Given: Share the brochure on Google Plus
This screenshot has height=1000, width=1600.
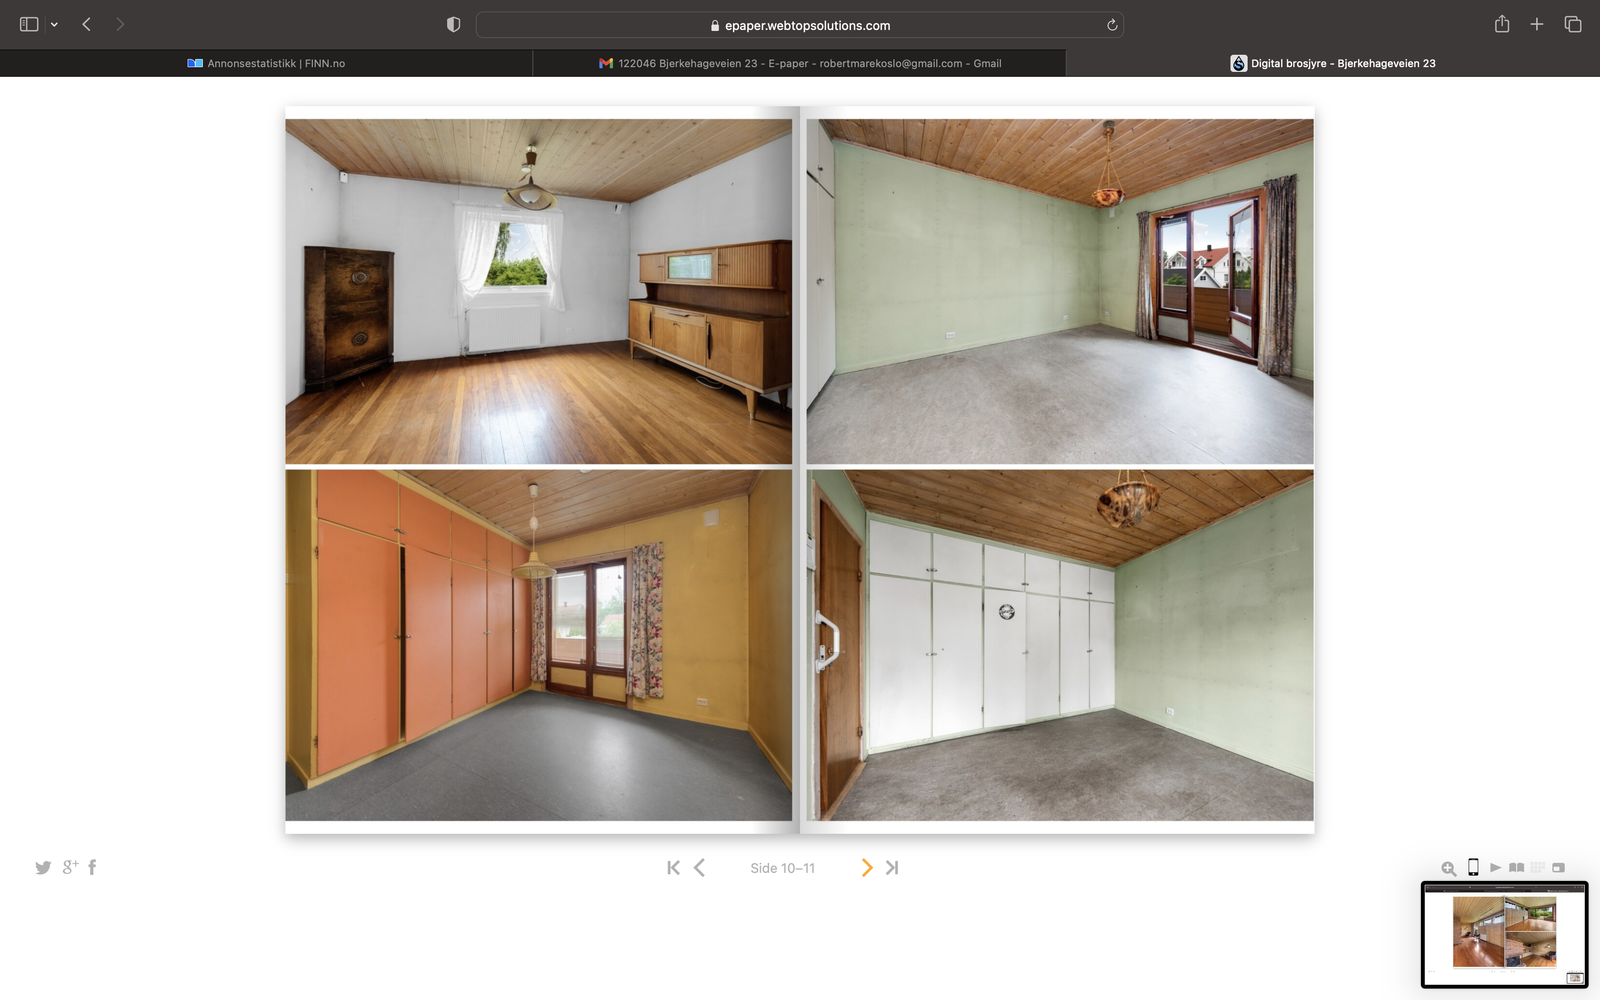Looking at the screenshot, I should pos(70,867).
